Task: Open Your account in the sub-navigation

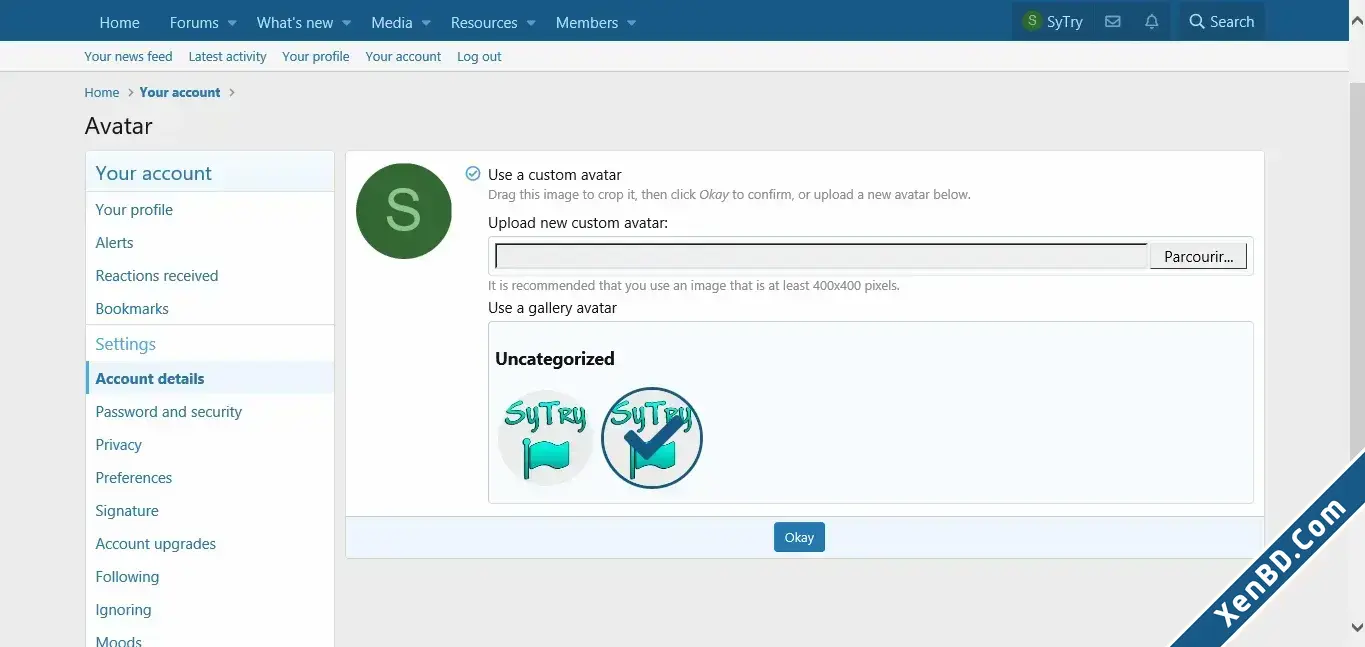Action: [x=403, y=56]
